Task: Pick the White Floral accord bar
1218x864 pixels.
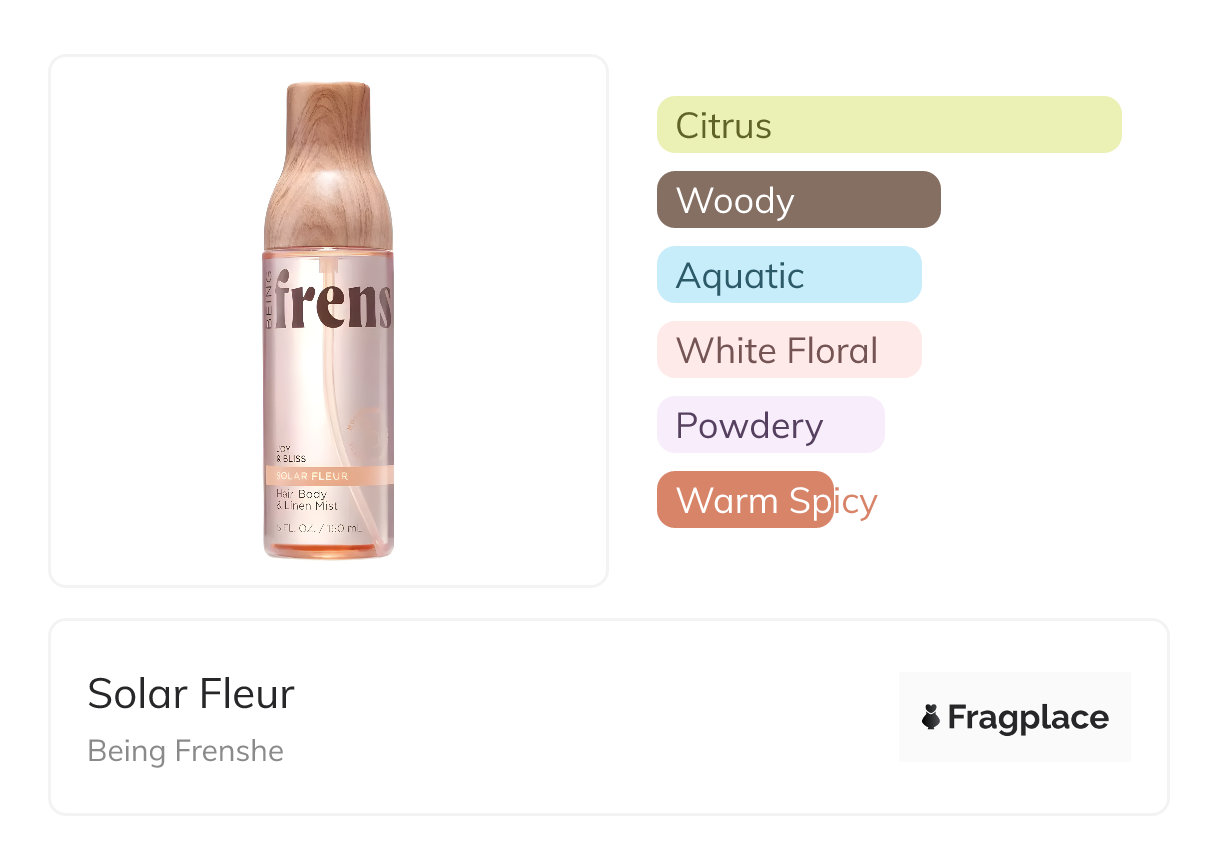Action: (788, 350)
